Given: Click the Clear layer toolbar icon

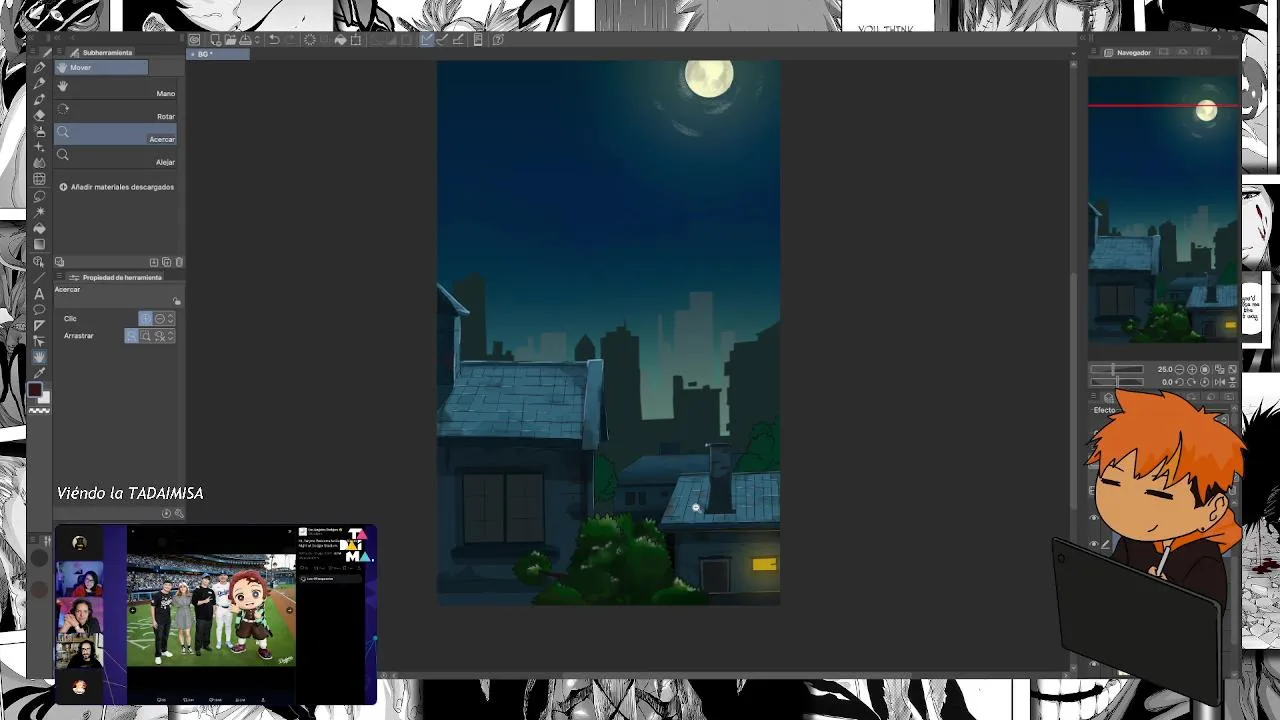Looking at the screenshot, I should click(310, 40).
